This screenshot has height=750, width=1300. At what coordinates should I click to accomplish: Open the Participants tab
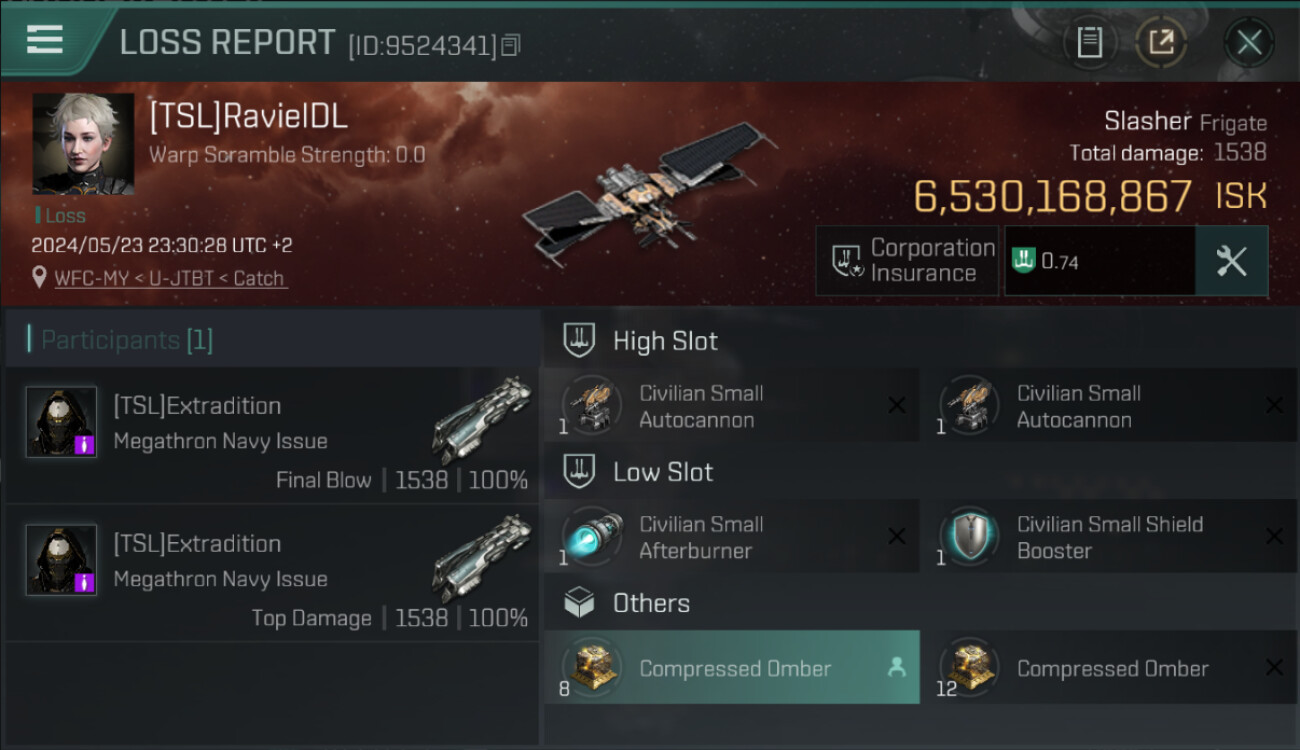[x=126, y=340]
